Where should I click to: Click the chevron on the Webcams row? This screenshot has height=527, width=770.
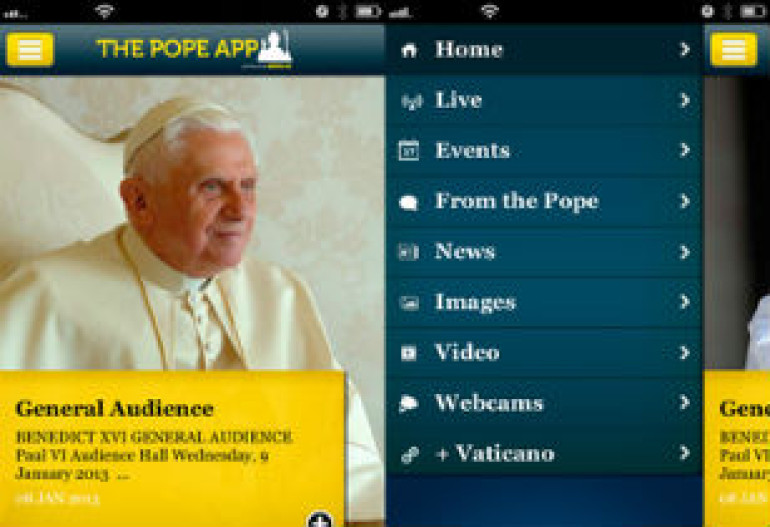click(685, 403)
